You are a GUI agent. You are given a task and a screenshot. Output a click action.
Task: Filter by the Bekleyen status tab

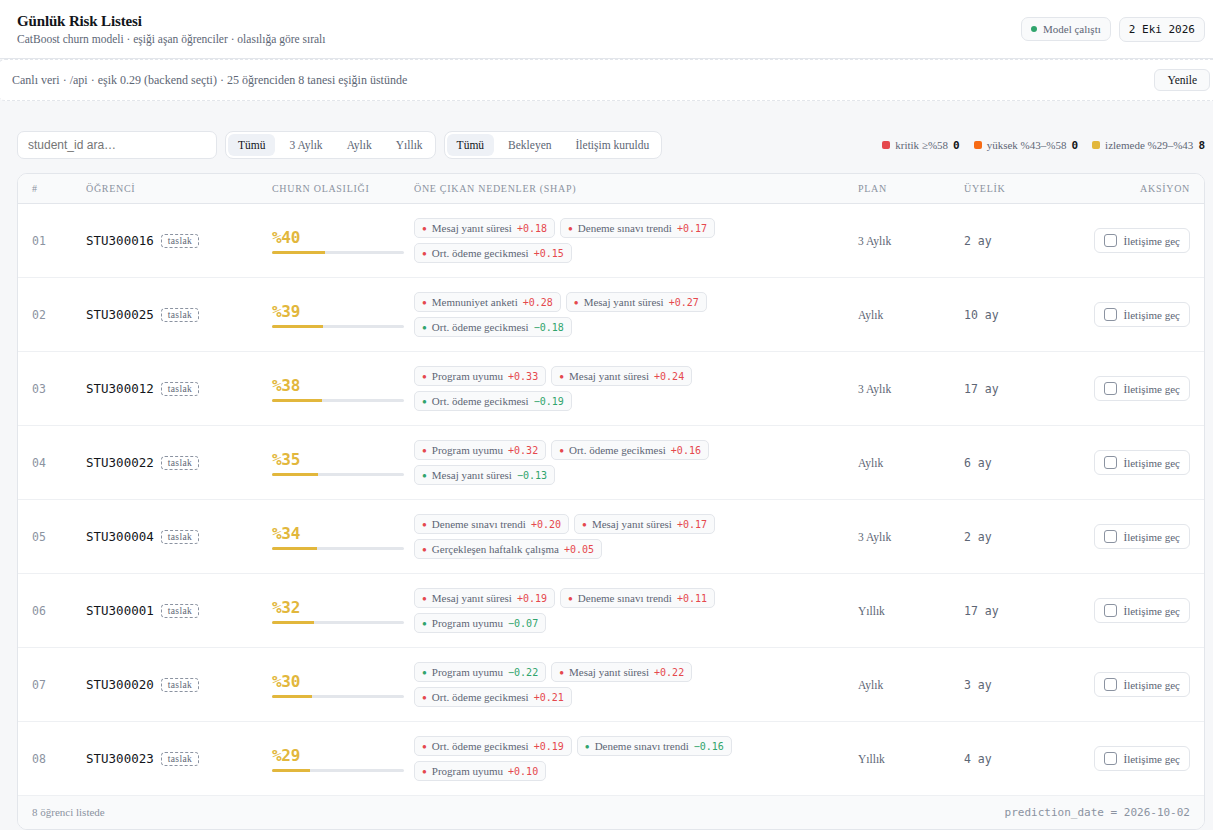click(530, 145)
